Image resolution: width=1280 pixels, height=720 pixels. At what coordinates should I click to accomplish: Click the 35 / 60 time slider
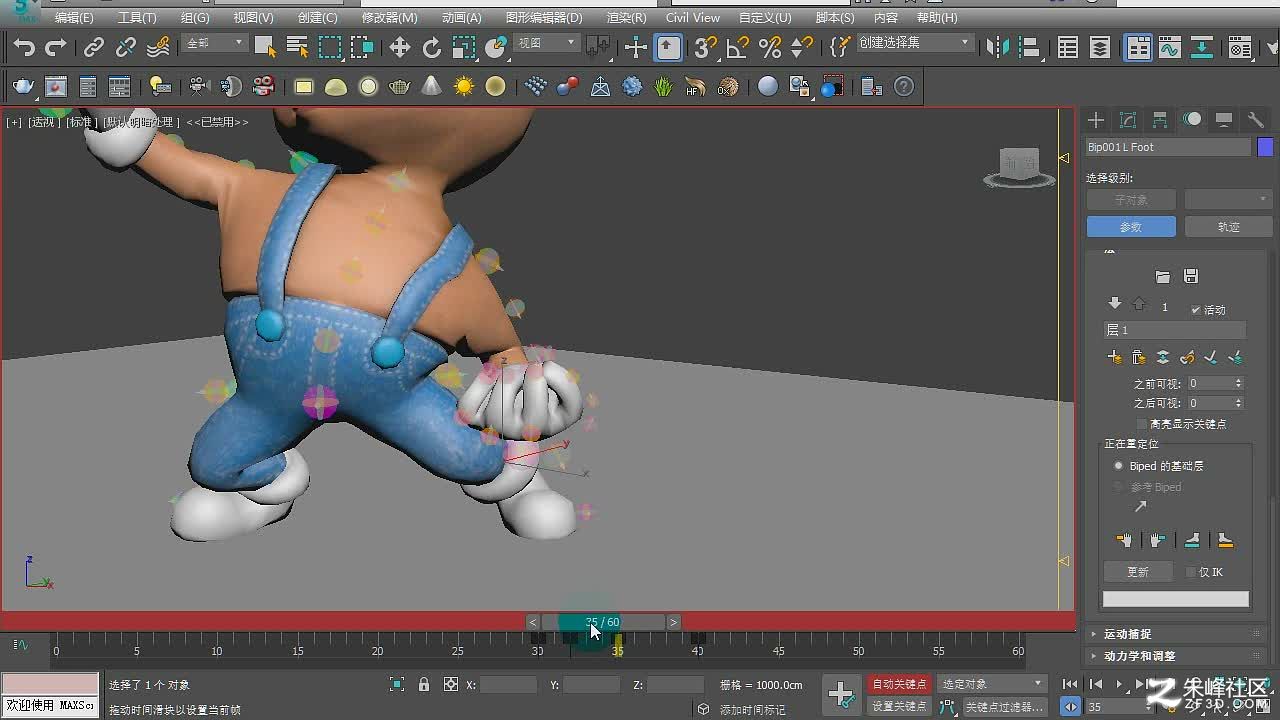point(602,622)
